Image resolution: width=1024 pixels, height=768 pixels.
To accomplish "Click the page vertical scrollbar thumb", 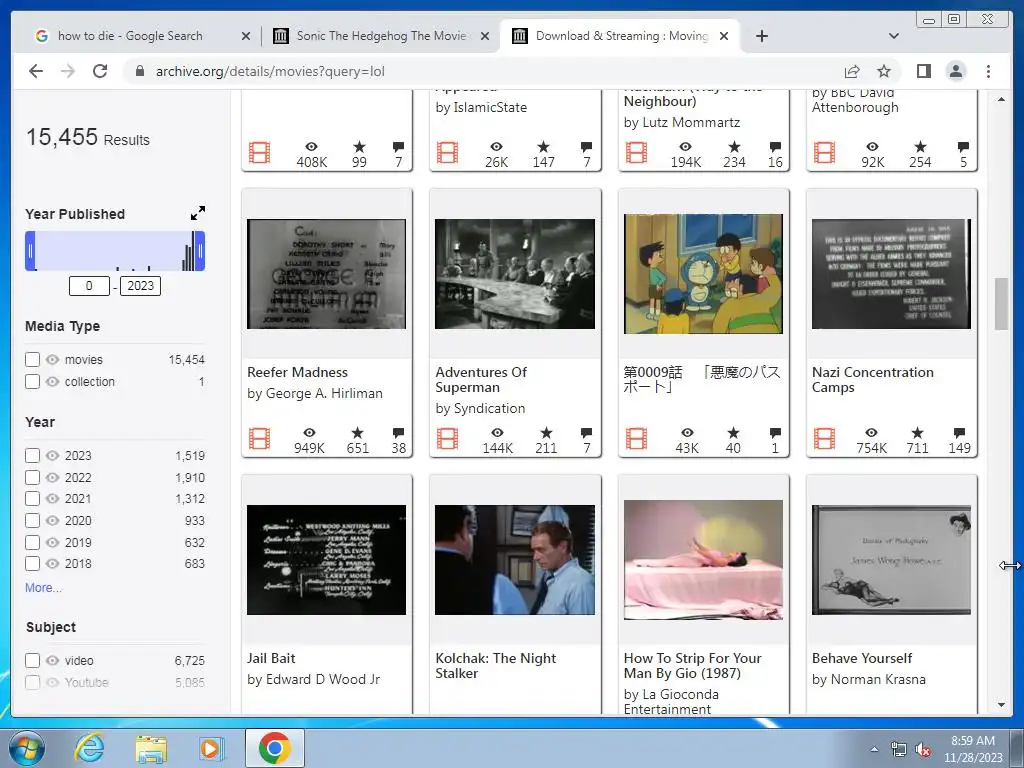I will click(1001, 304).
